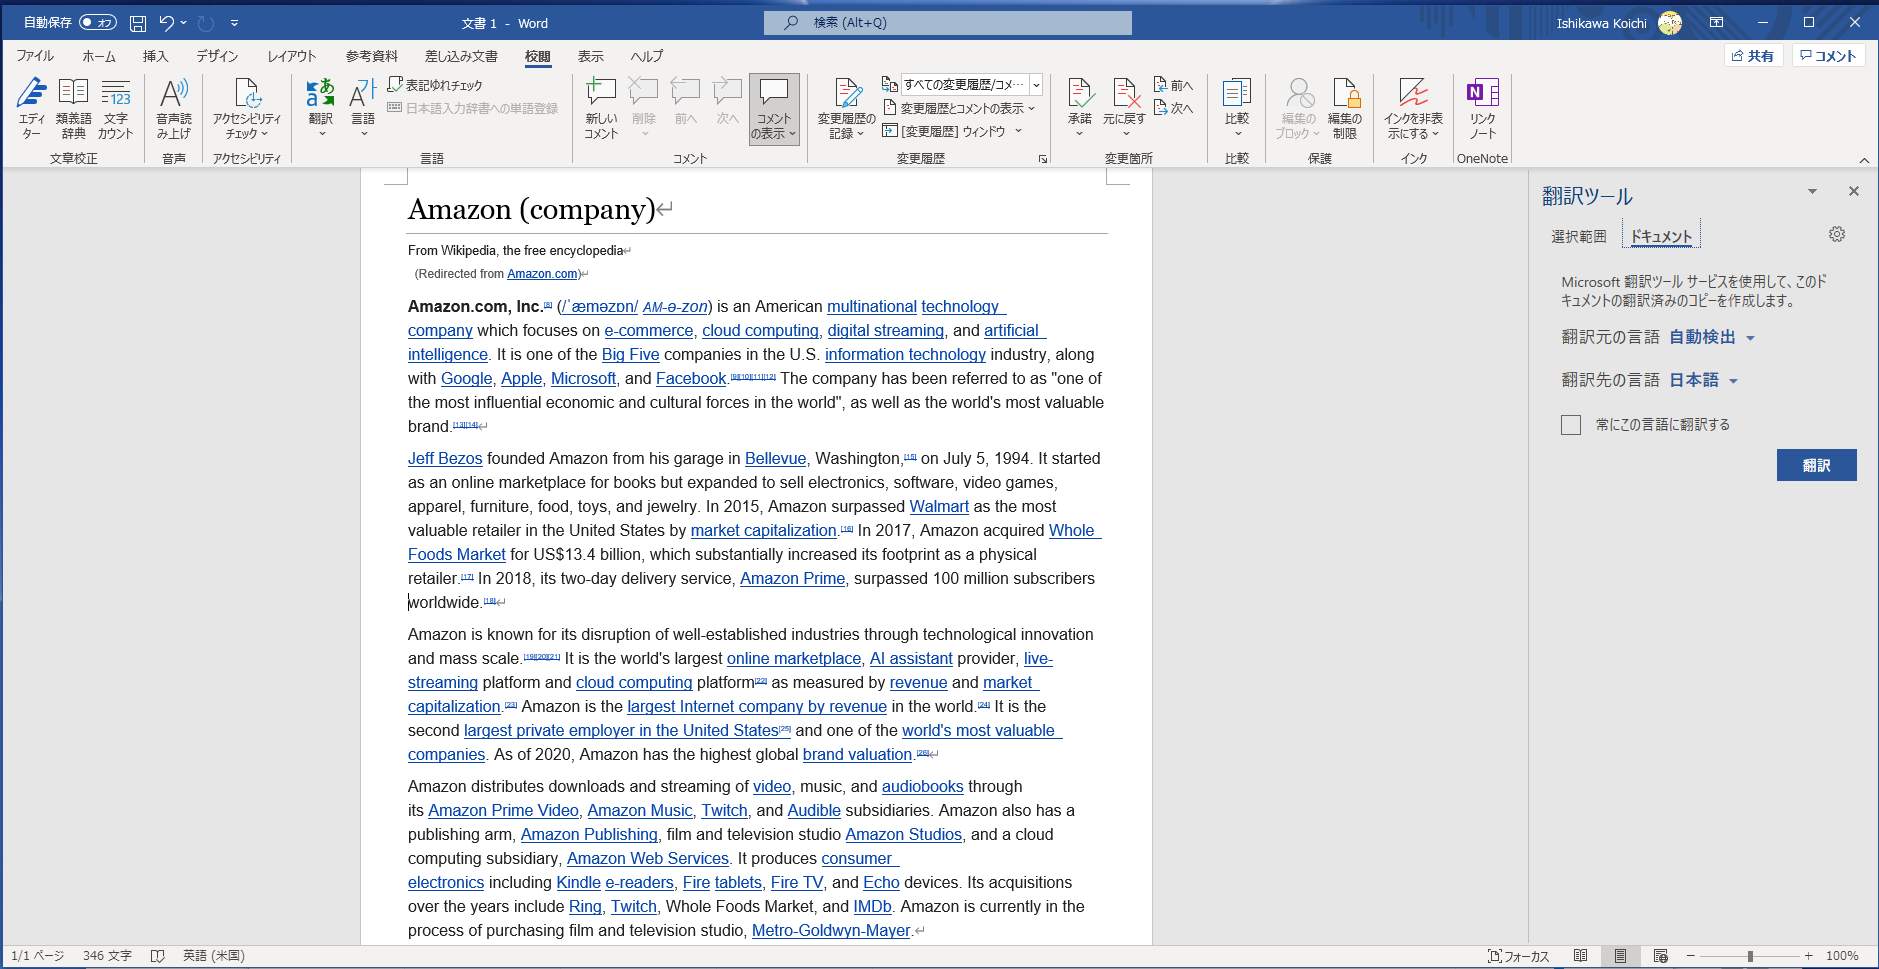
Task: Click 346 文字 word count in status bar
Action: coord(107,956)
